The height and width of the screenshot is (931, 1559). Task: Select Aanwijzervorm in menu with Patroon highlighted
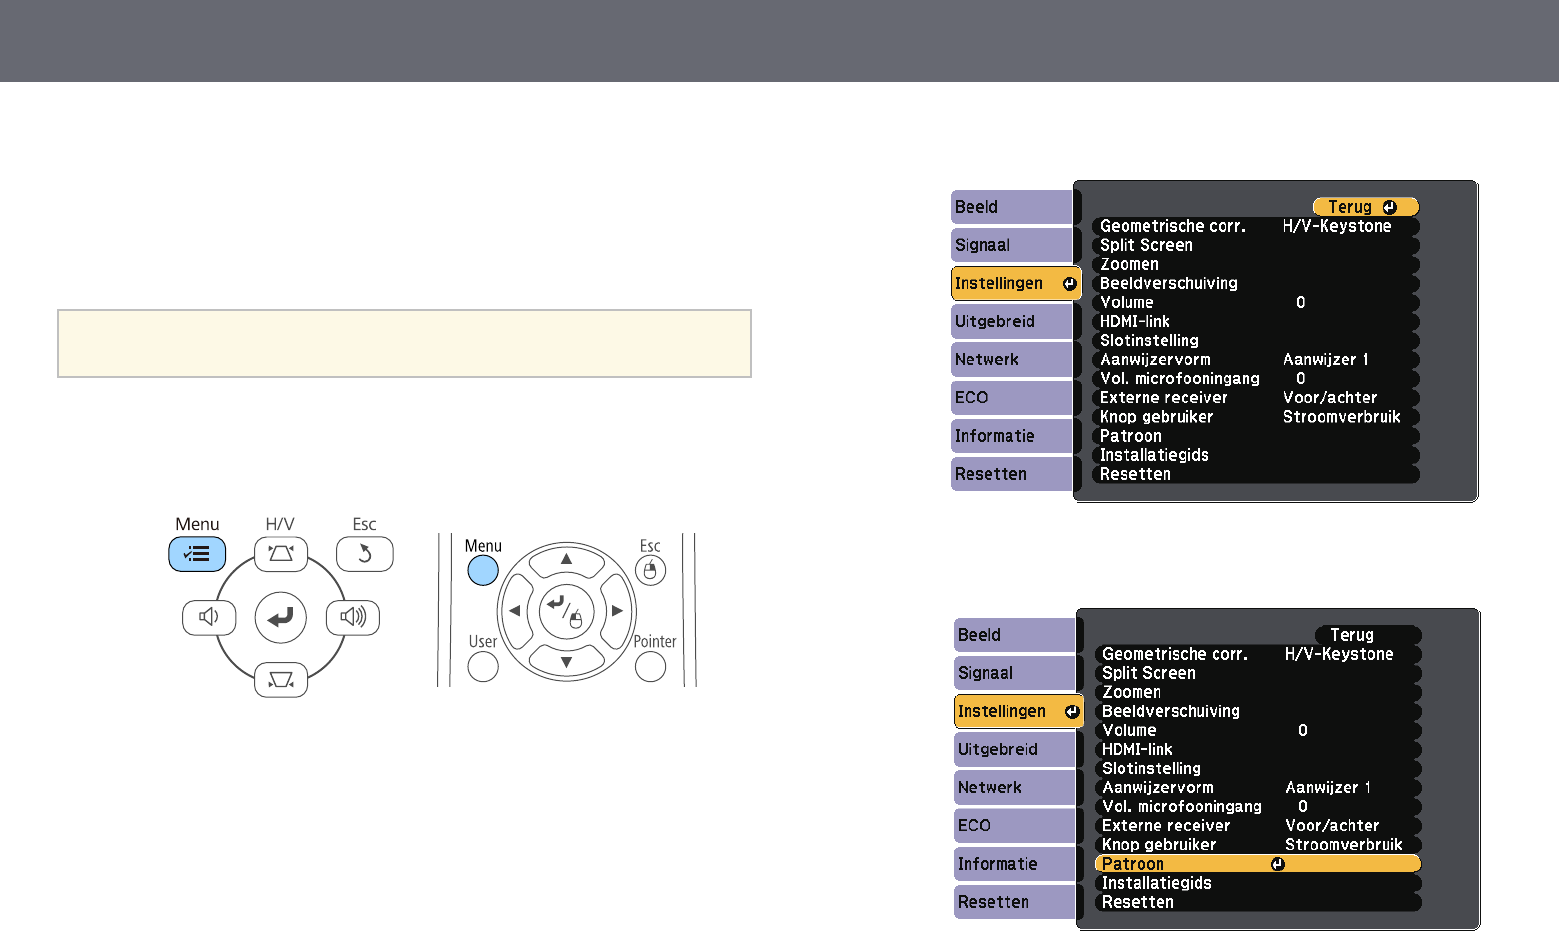click(x=1258, y=787)
